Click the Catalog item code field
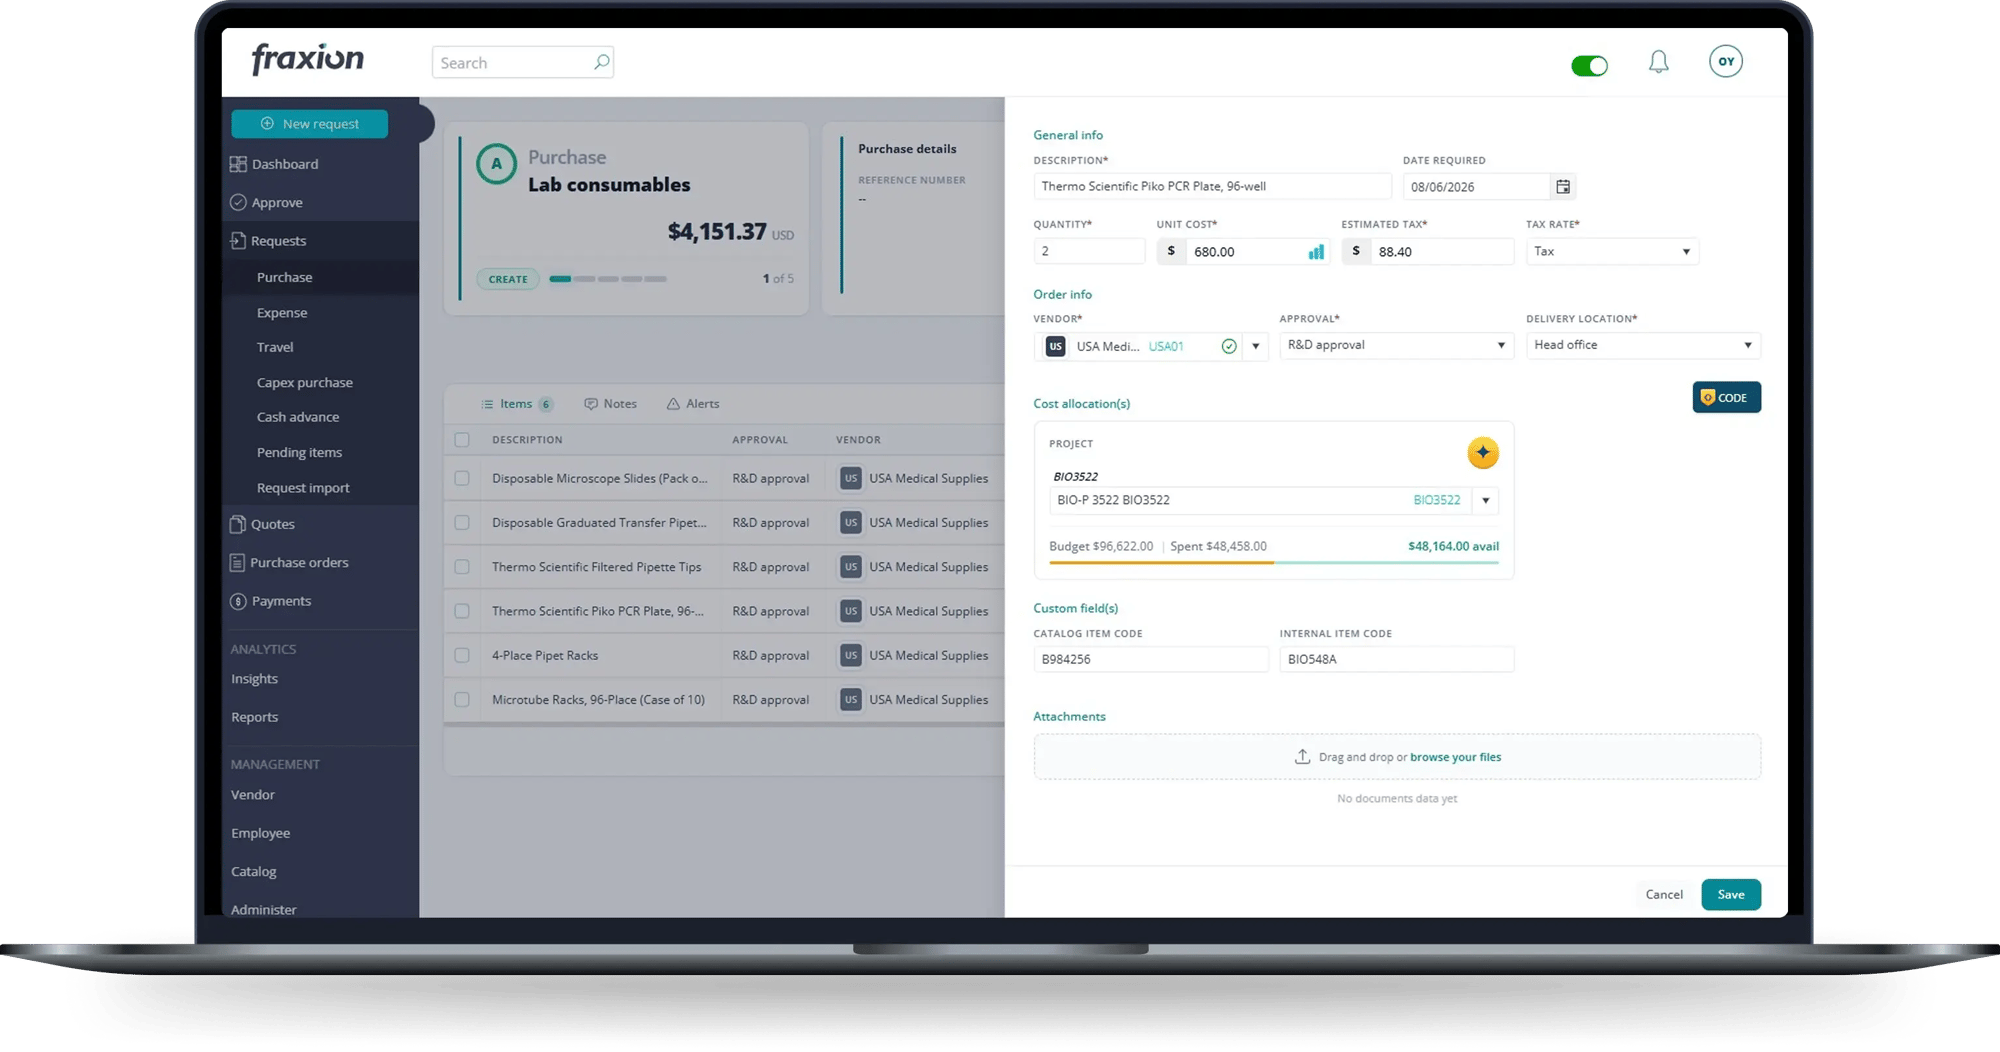The width and height of the screenshot is (2000, 1052). tap(1150, 660)
